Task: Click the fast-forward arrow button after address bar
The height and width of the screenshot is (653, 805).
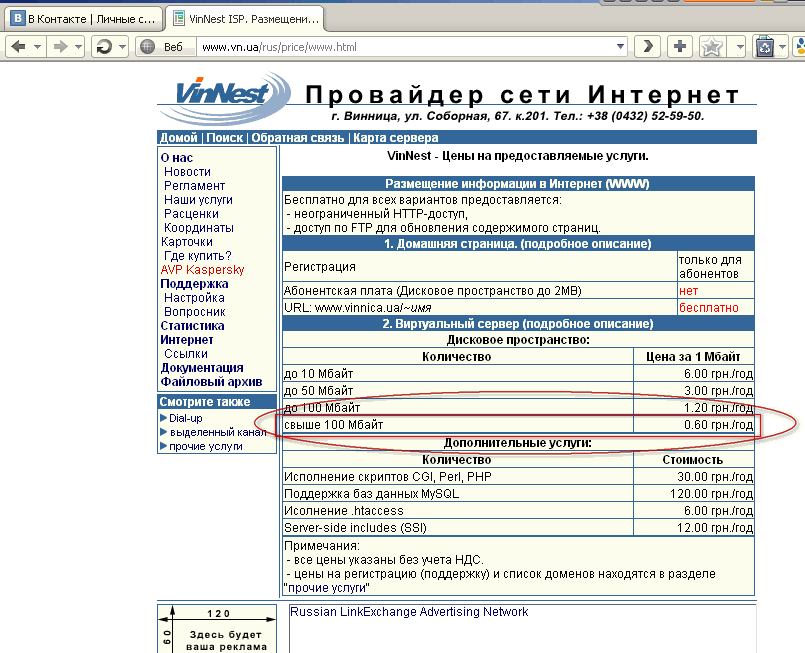Action: [648, 47]
